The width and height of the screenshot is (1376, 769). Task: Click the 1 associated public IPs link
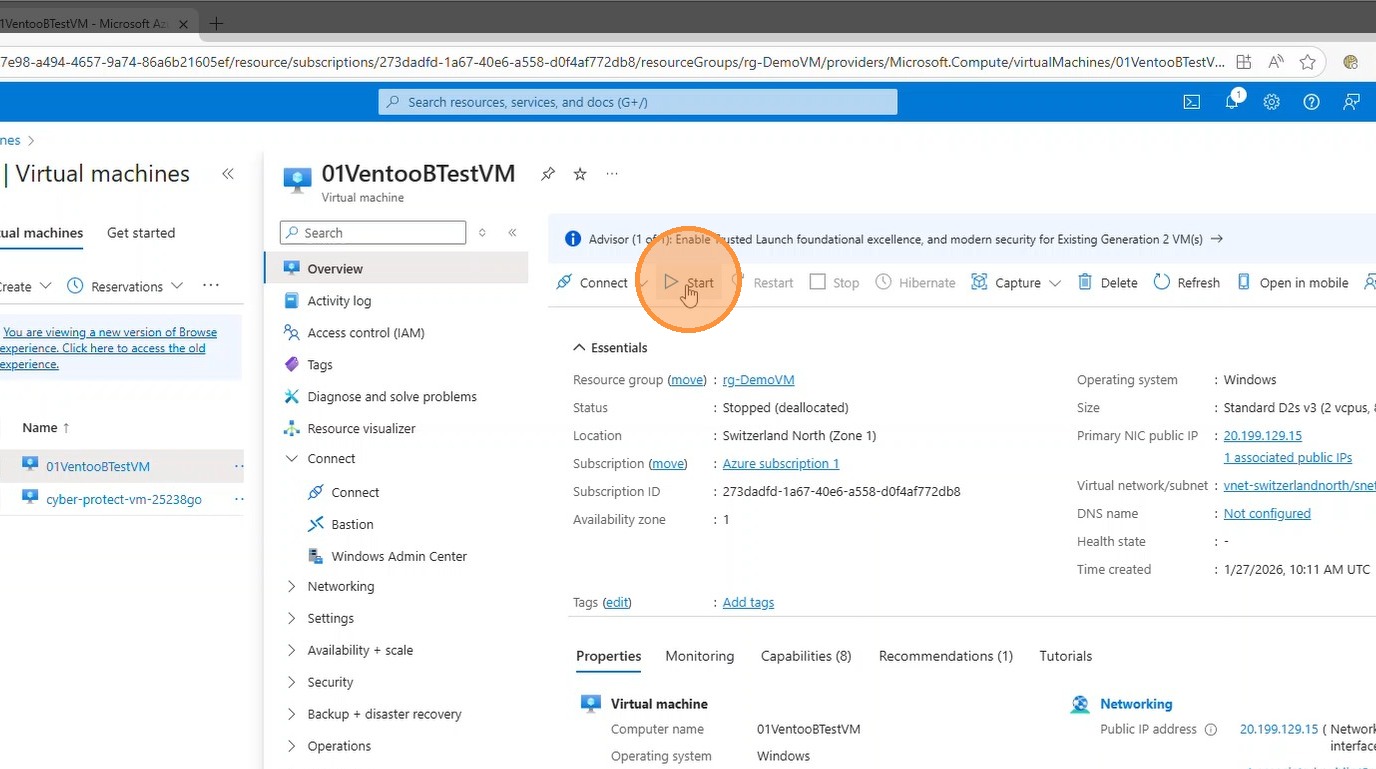[1288, 458]
